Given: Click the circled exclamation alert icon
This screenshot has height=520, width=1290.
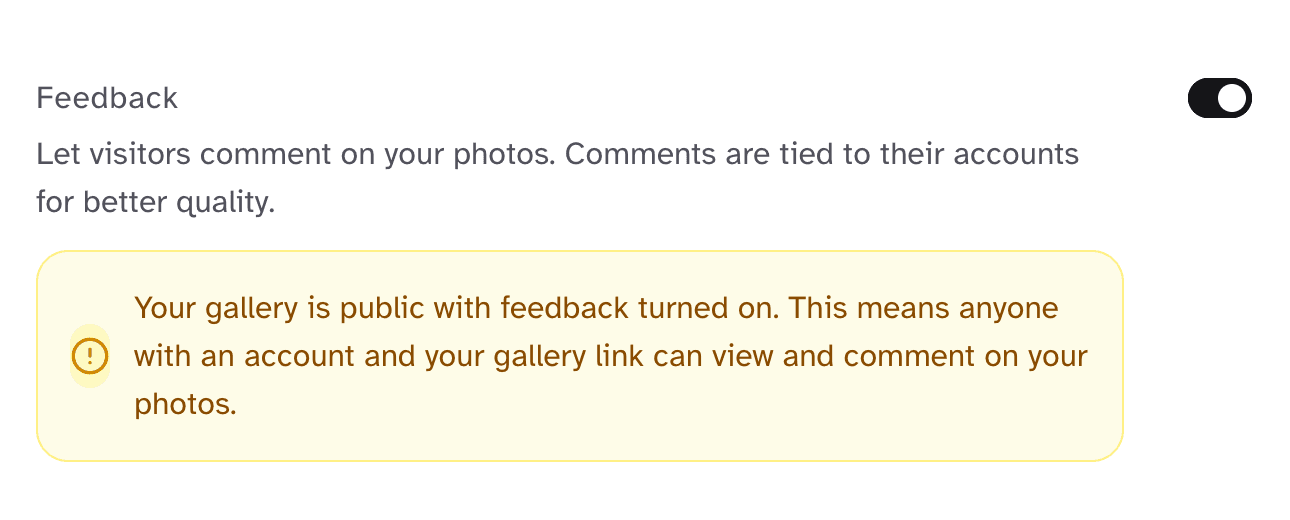Looking at the screenshot, I should click(x=90, y=355).
